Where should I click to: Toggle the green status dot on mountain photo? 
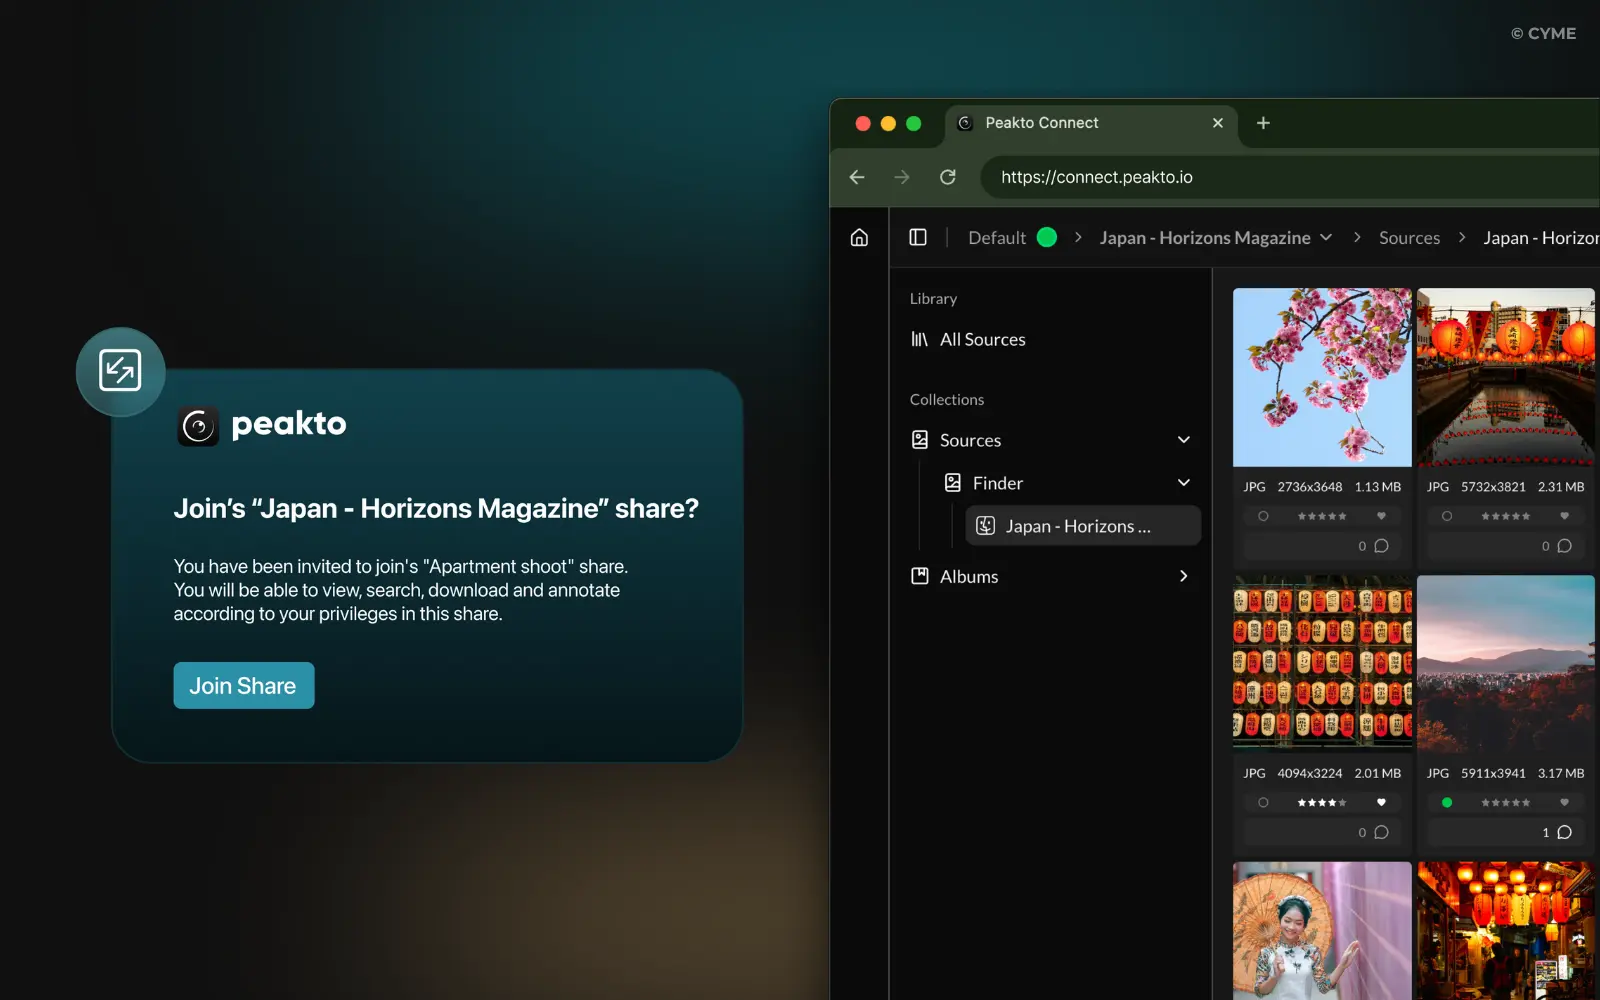click(x=1447, y=803)
